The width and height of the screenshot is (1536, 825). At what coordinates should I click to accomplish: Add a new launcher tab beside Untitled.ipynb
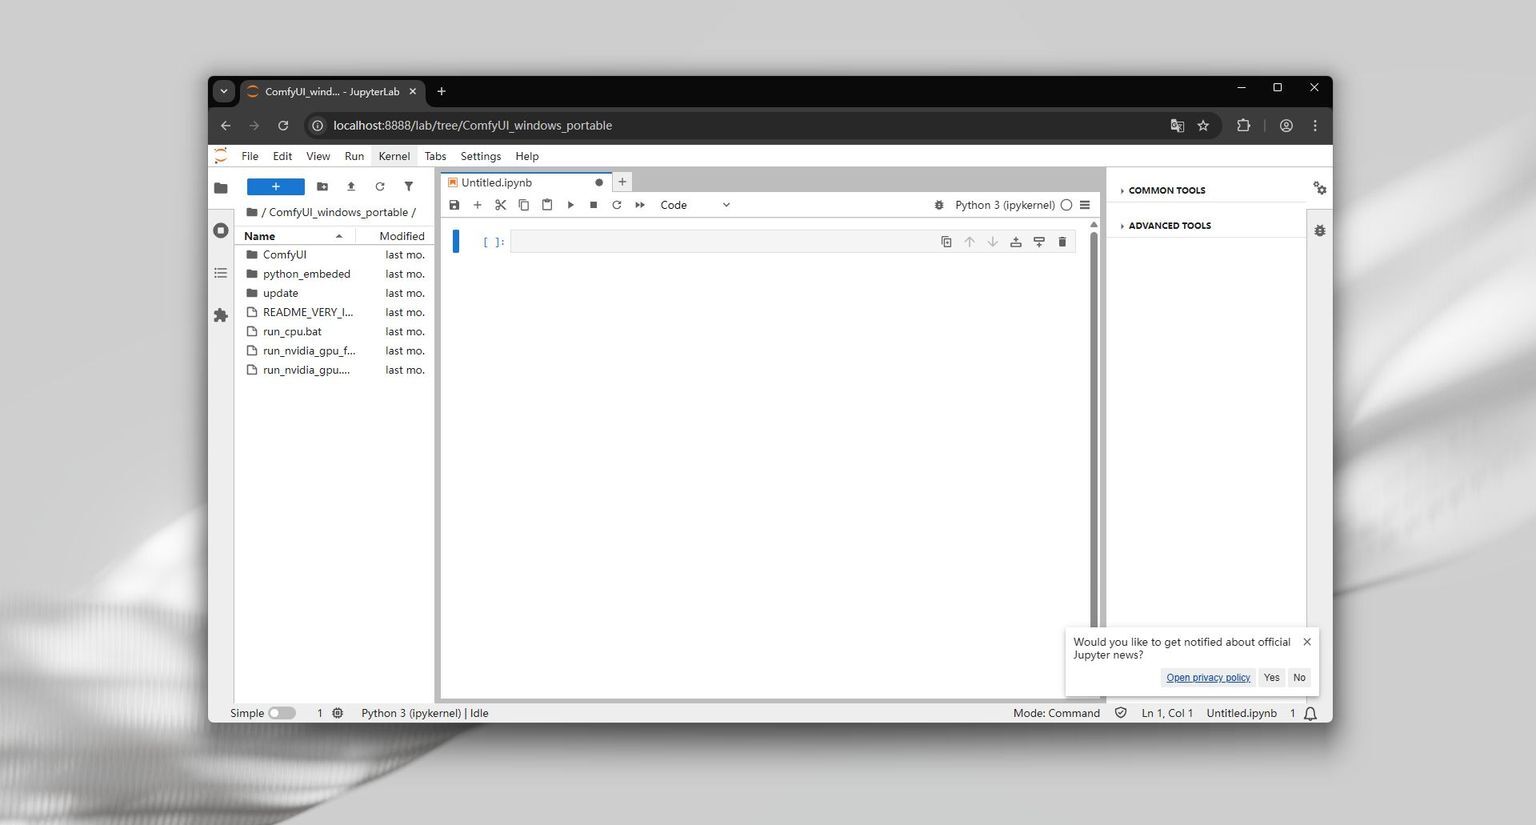click(622, 182)
